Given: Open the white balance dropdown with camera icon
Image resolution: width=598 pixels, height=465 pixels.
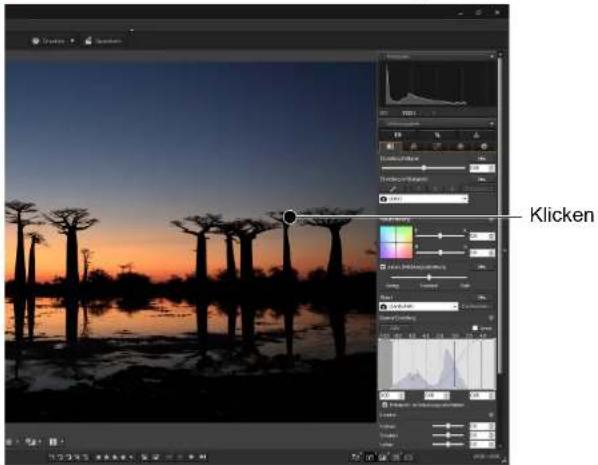Looking at the screenshot, I should point(423,199).
